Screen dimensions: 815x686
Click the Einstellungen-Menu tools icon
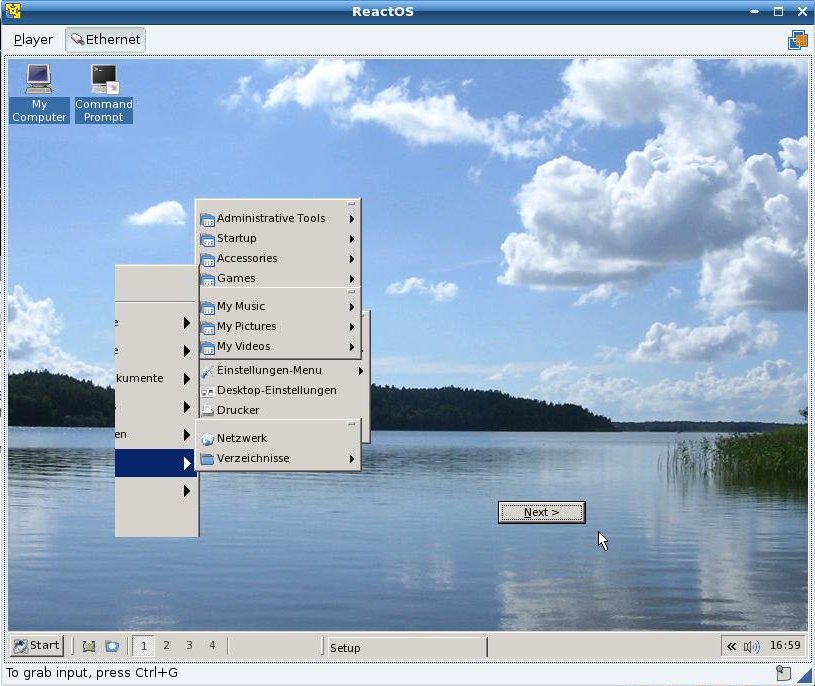(207, 372)
